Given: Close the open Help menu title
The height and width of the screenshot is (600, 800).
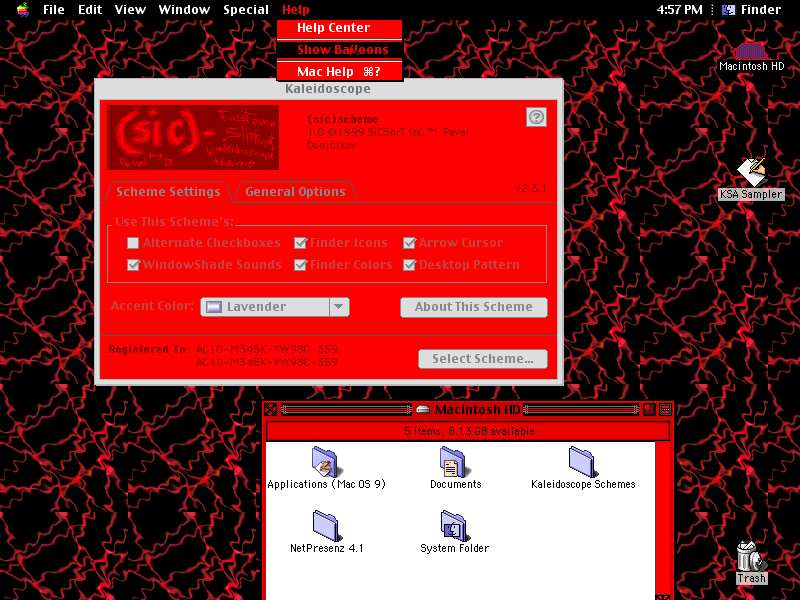Looking at the screenshot, I should tap(295, 10).
